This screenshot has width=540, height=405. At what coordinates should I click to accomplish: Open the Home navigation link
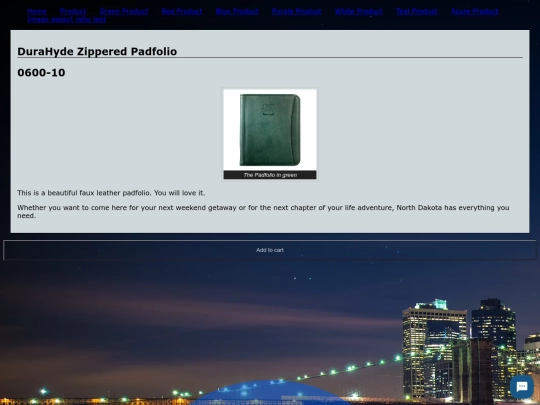coord(37,11)
